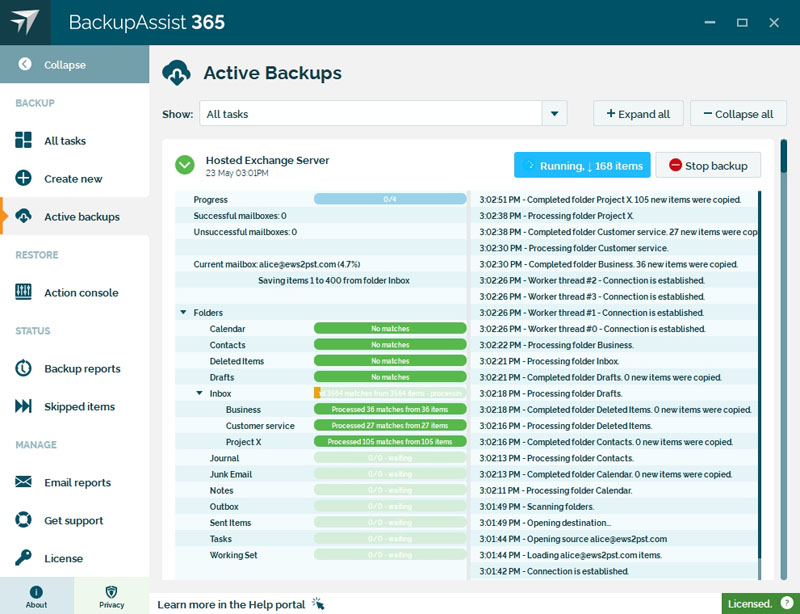800x614 pixels.
Task: Collapse the Folders tree node
Action: pos(183,312)
